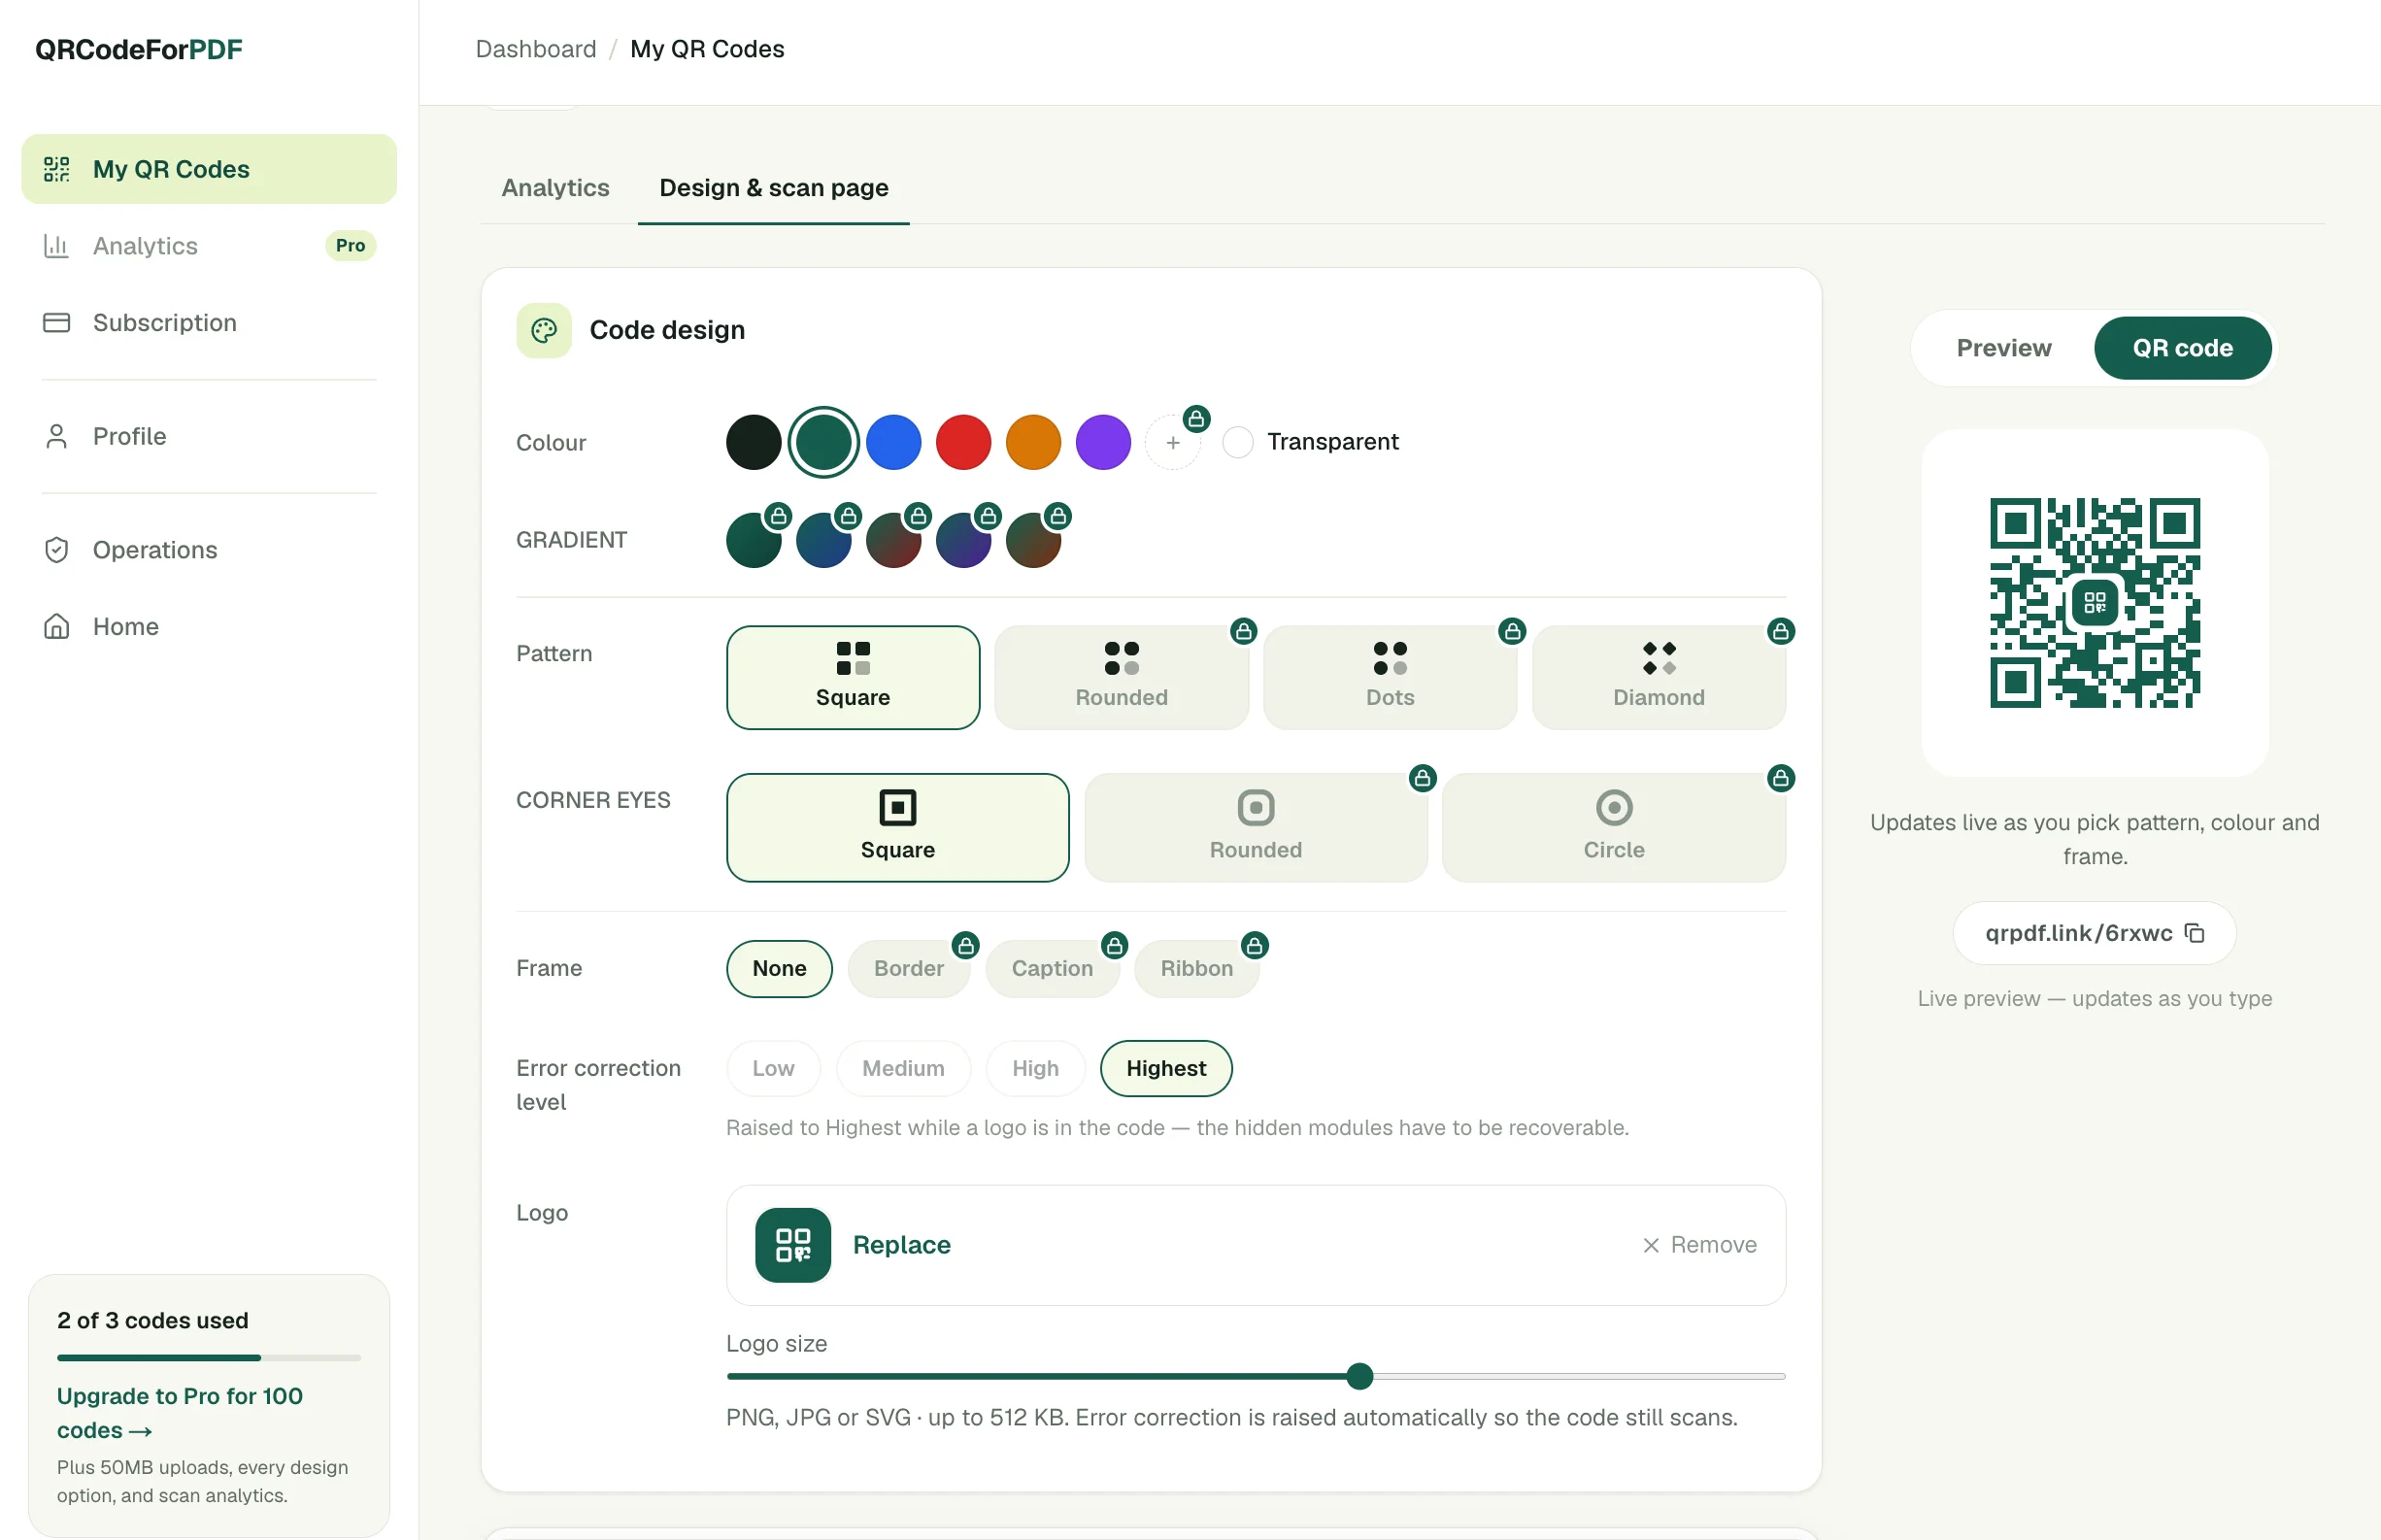2381x1540 pixels.
Task: Open Profile in sidebar
Action: (209, 436)
